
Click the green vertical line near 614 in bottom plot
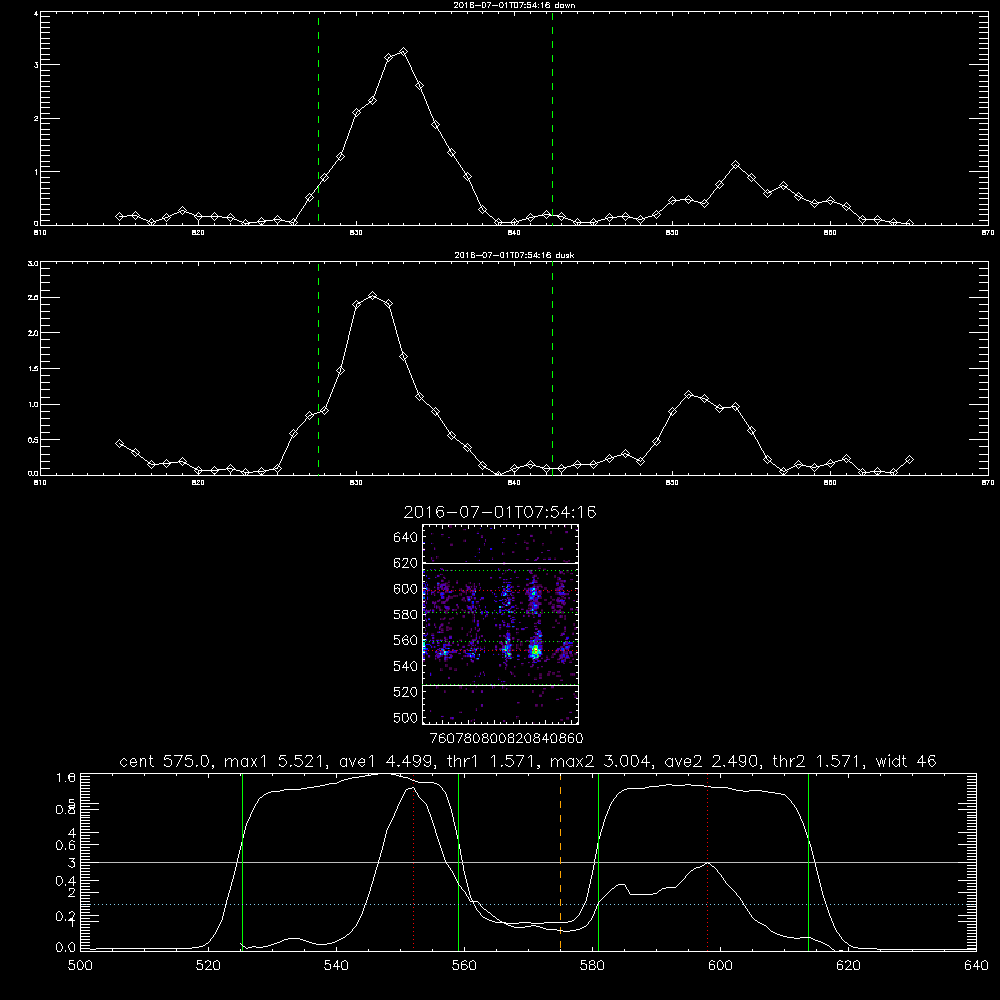click(808, 862)
